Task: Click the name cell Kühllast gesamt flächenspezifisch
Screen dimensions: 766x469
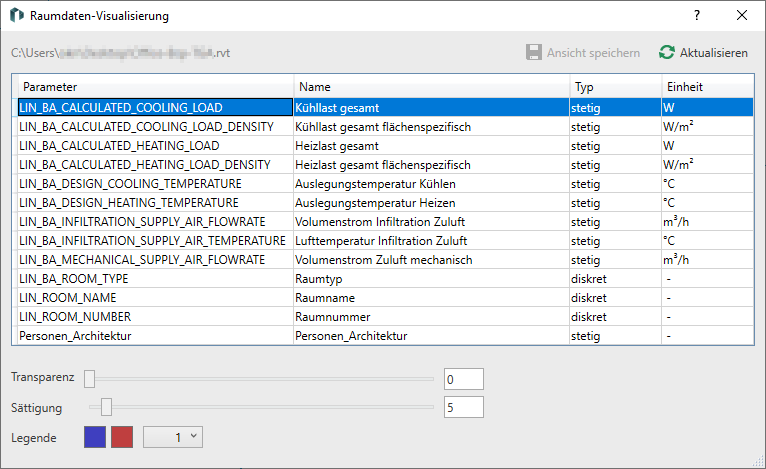Action: 431,127
